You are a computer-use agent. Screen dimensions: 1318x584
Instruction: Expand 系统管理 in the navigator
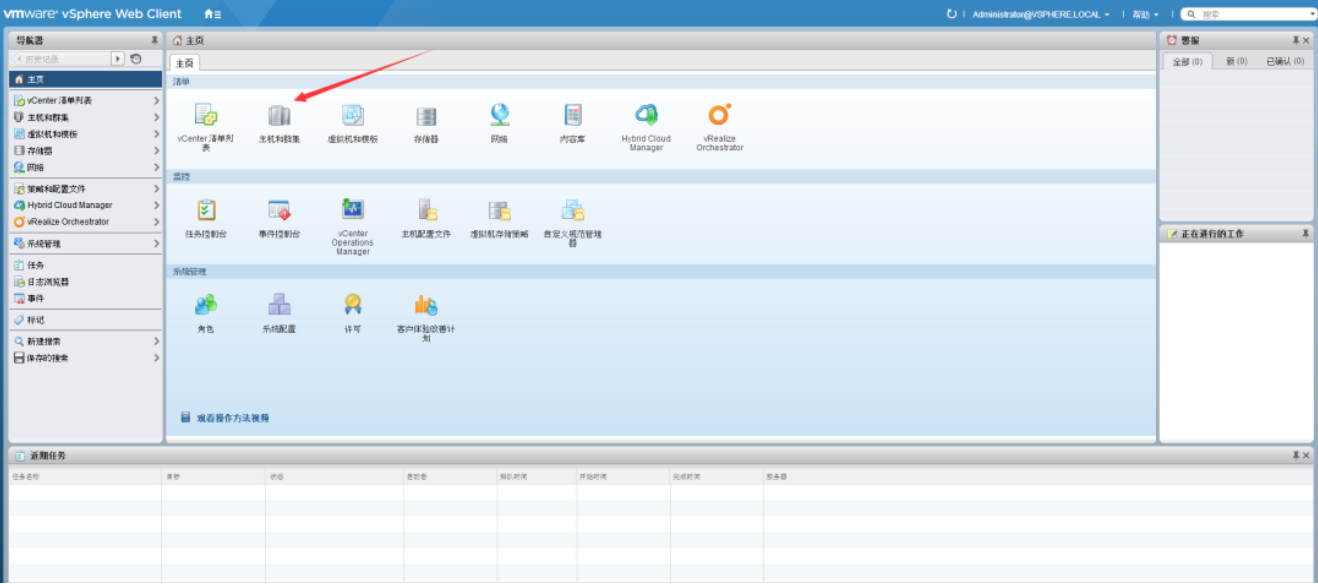pyautogui.click(x=85, y=243)
